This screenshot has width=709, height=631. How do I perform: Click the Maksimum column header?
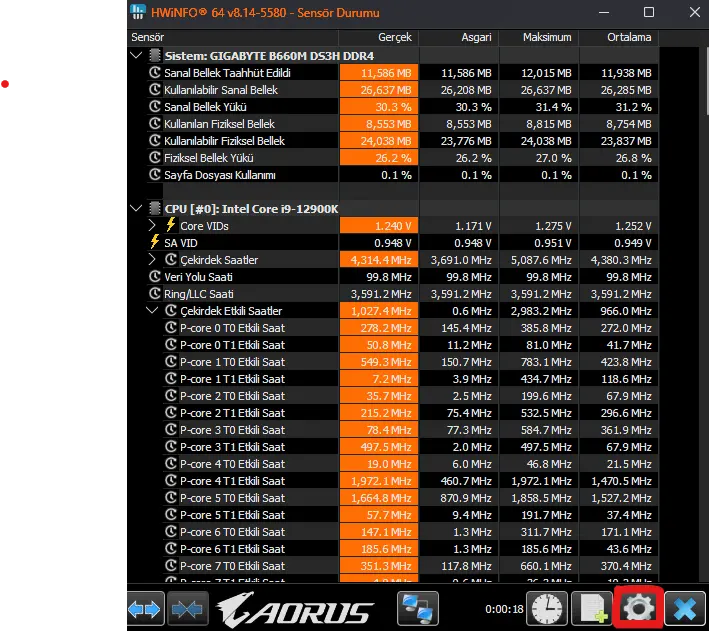tap(539, 37)
